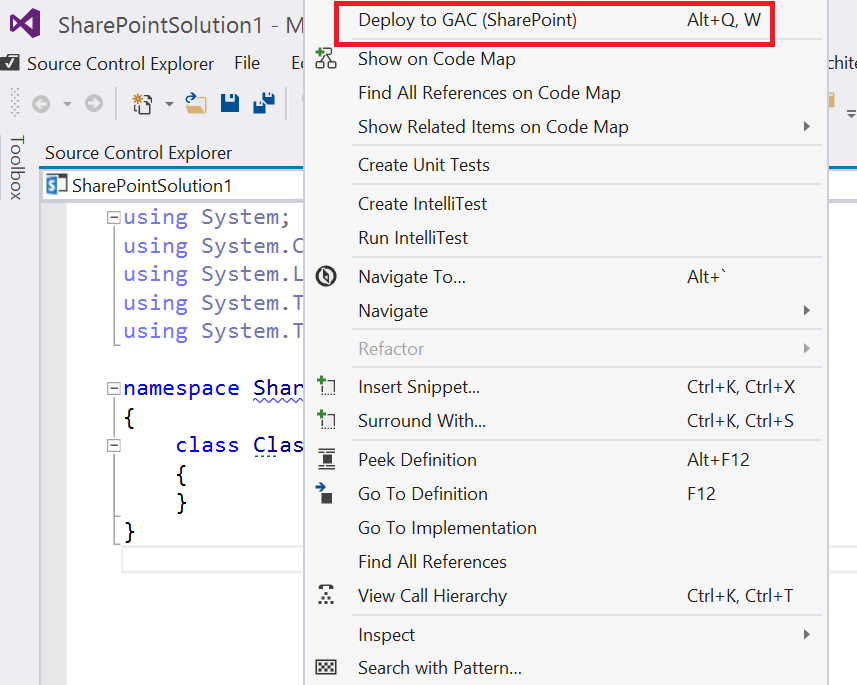Click the SharePoint project icon in the navigation bar

tap(56, 185)
